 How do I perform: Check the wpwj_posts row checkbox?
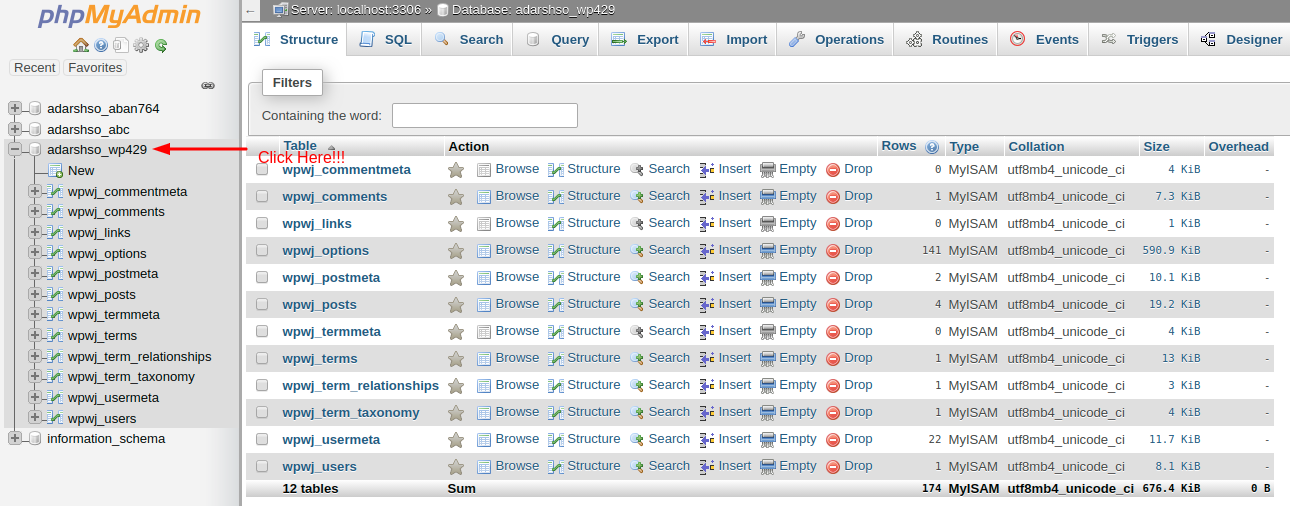tap(262, 305)
